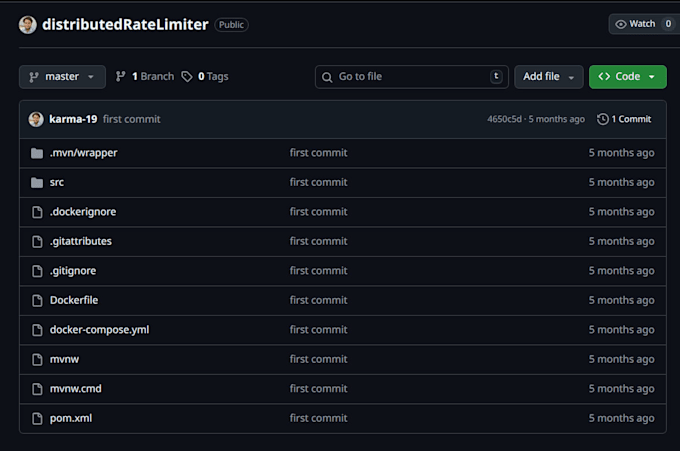The image size is (680, 451).
Task: Click the repository owner avatar beside distributedRateLimiter
Action: (27, 25)
